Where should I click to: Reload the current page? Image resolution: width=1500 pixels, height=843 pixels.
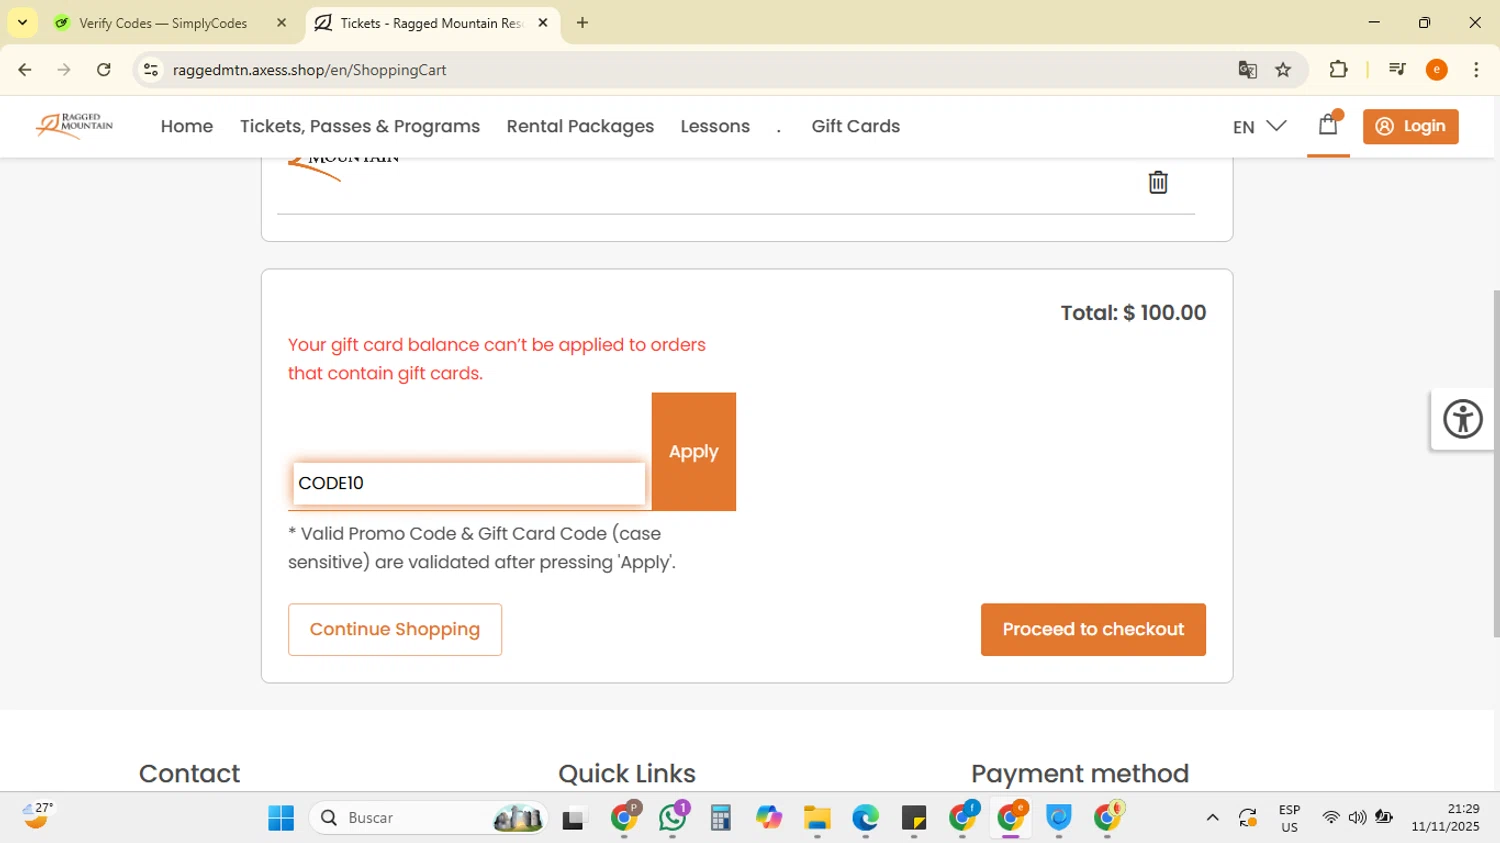[104, 70]
